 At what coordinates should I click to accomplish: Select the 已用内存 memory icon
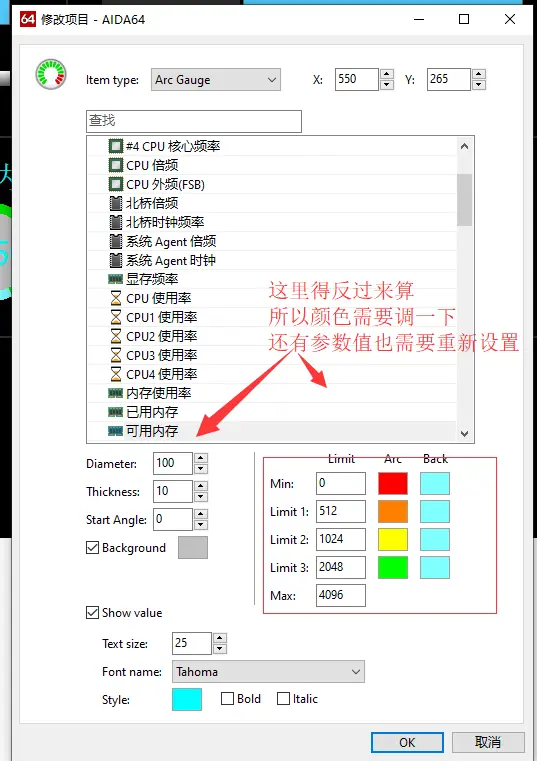point(116,412)
